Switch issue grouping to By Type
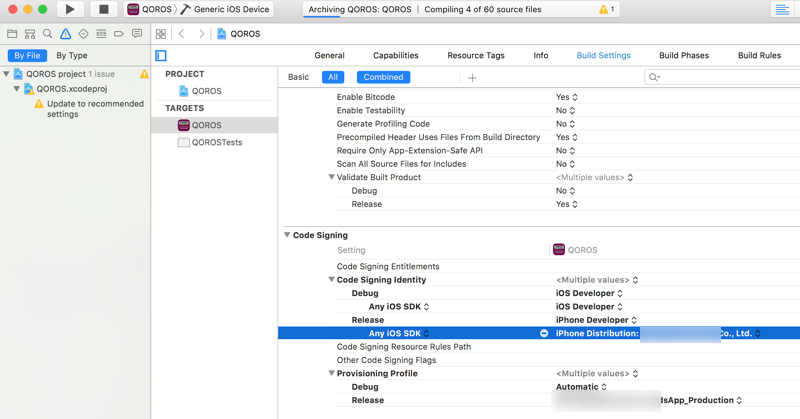 [x=72, y=56]
